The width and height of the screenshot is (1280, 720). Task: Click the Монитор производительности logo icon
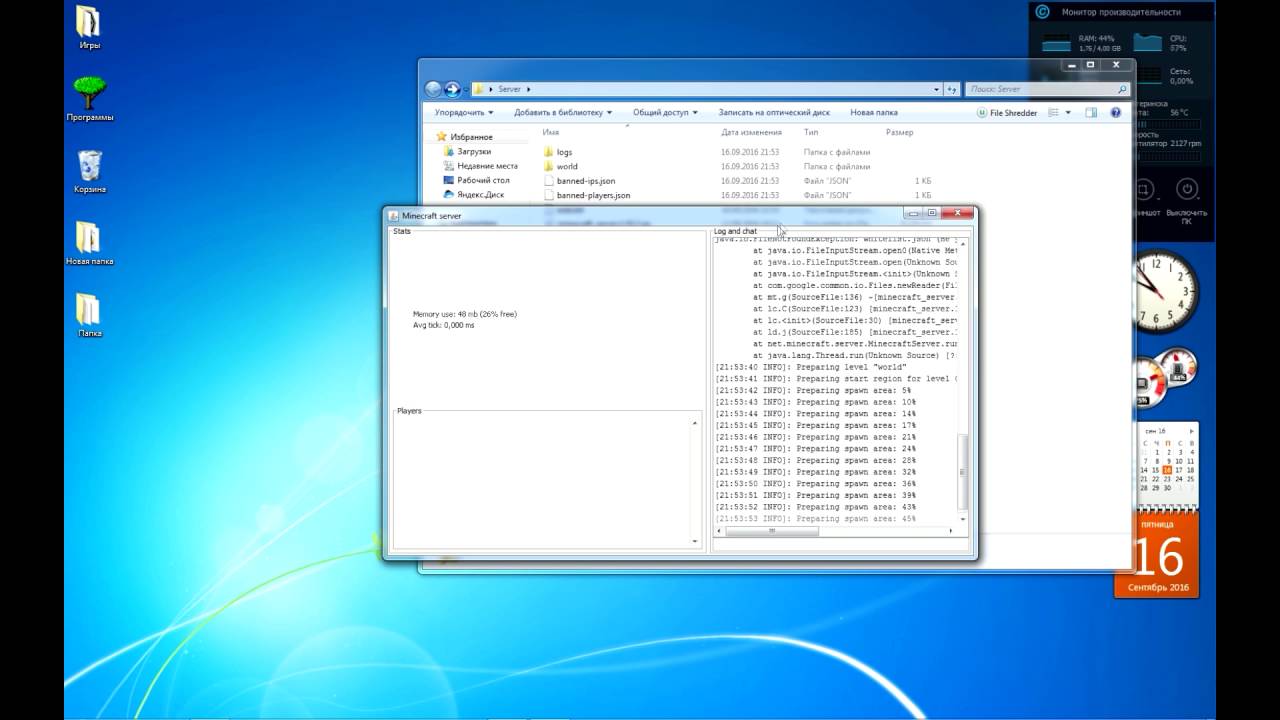pos(1043,12)
